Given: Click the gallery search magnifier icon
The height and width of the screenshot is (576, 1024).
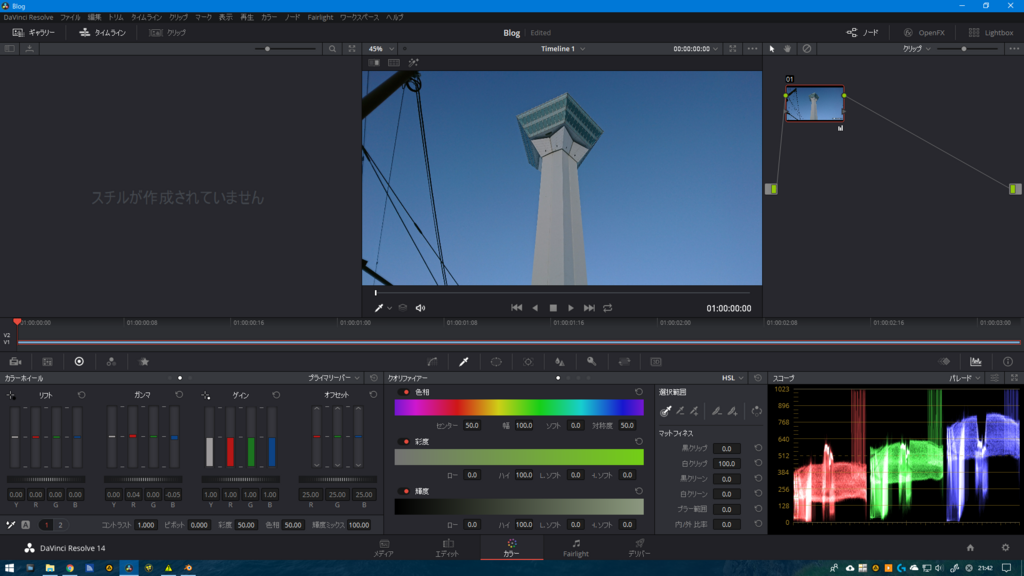Looking at the screenshot, I should pyautogui.click(x=332, y=49).
